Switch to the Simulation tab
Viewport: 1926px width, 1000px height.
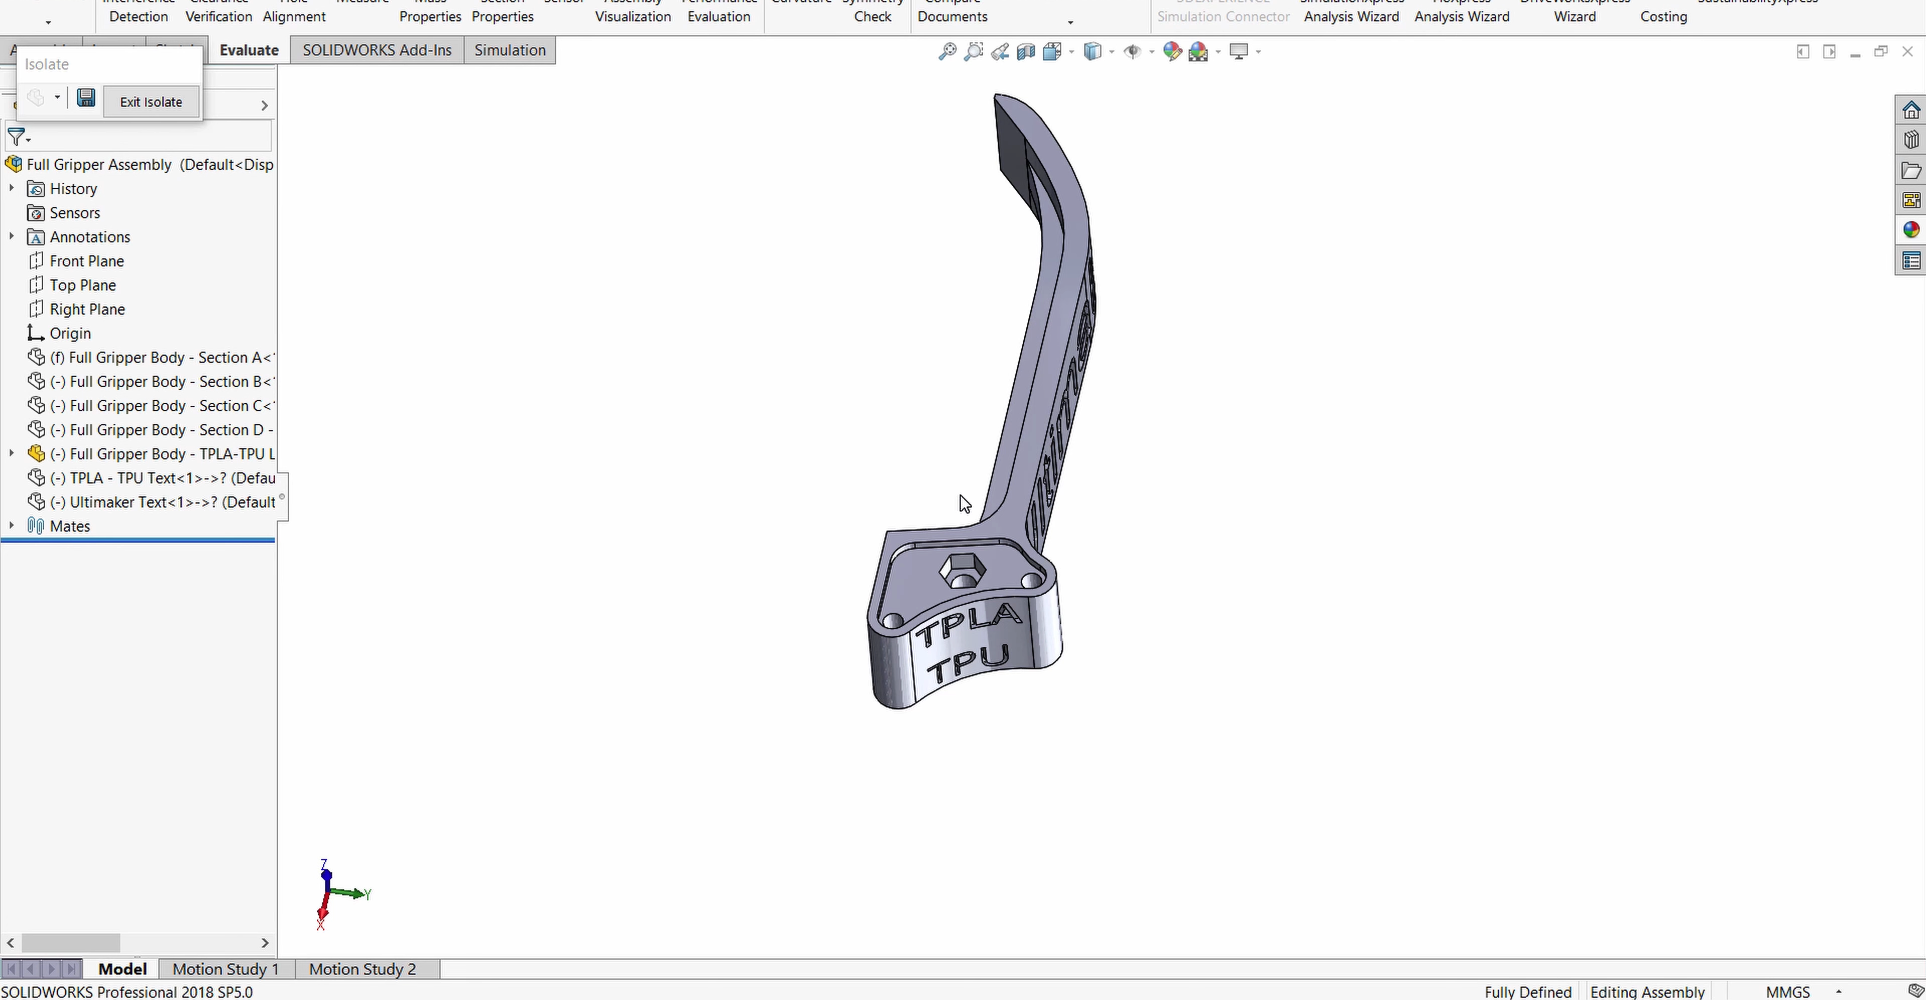click(510, 50)
